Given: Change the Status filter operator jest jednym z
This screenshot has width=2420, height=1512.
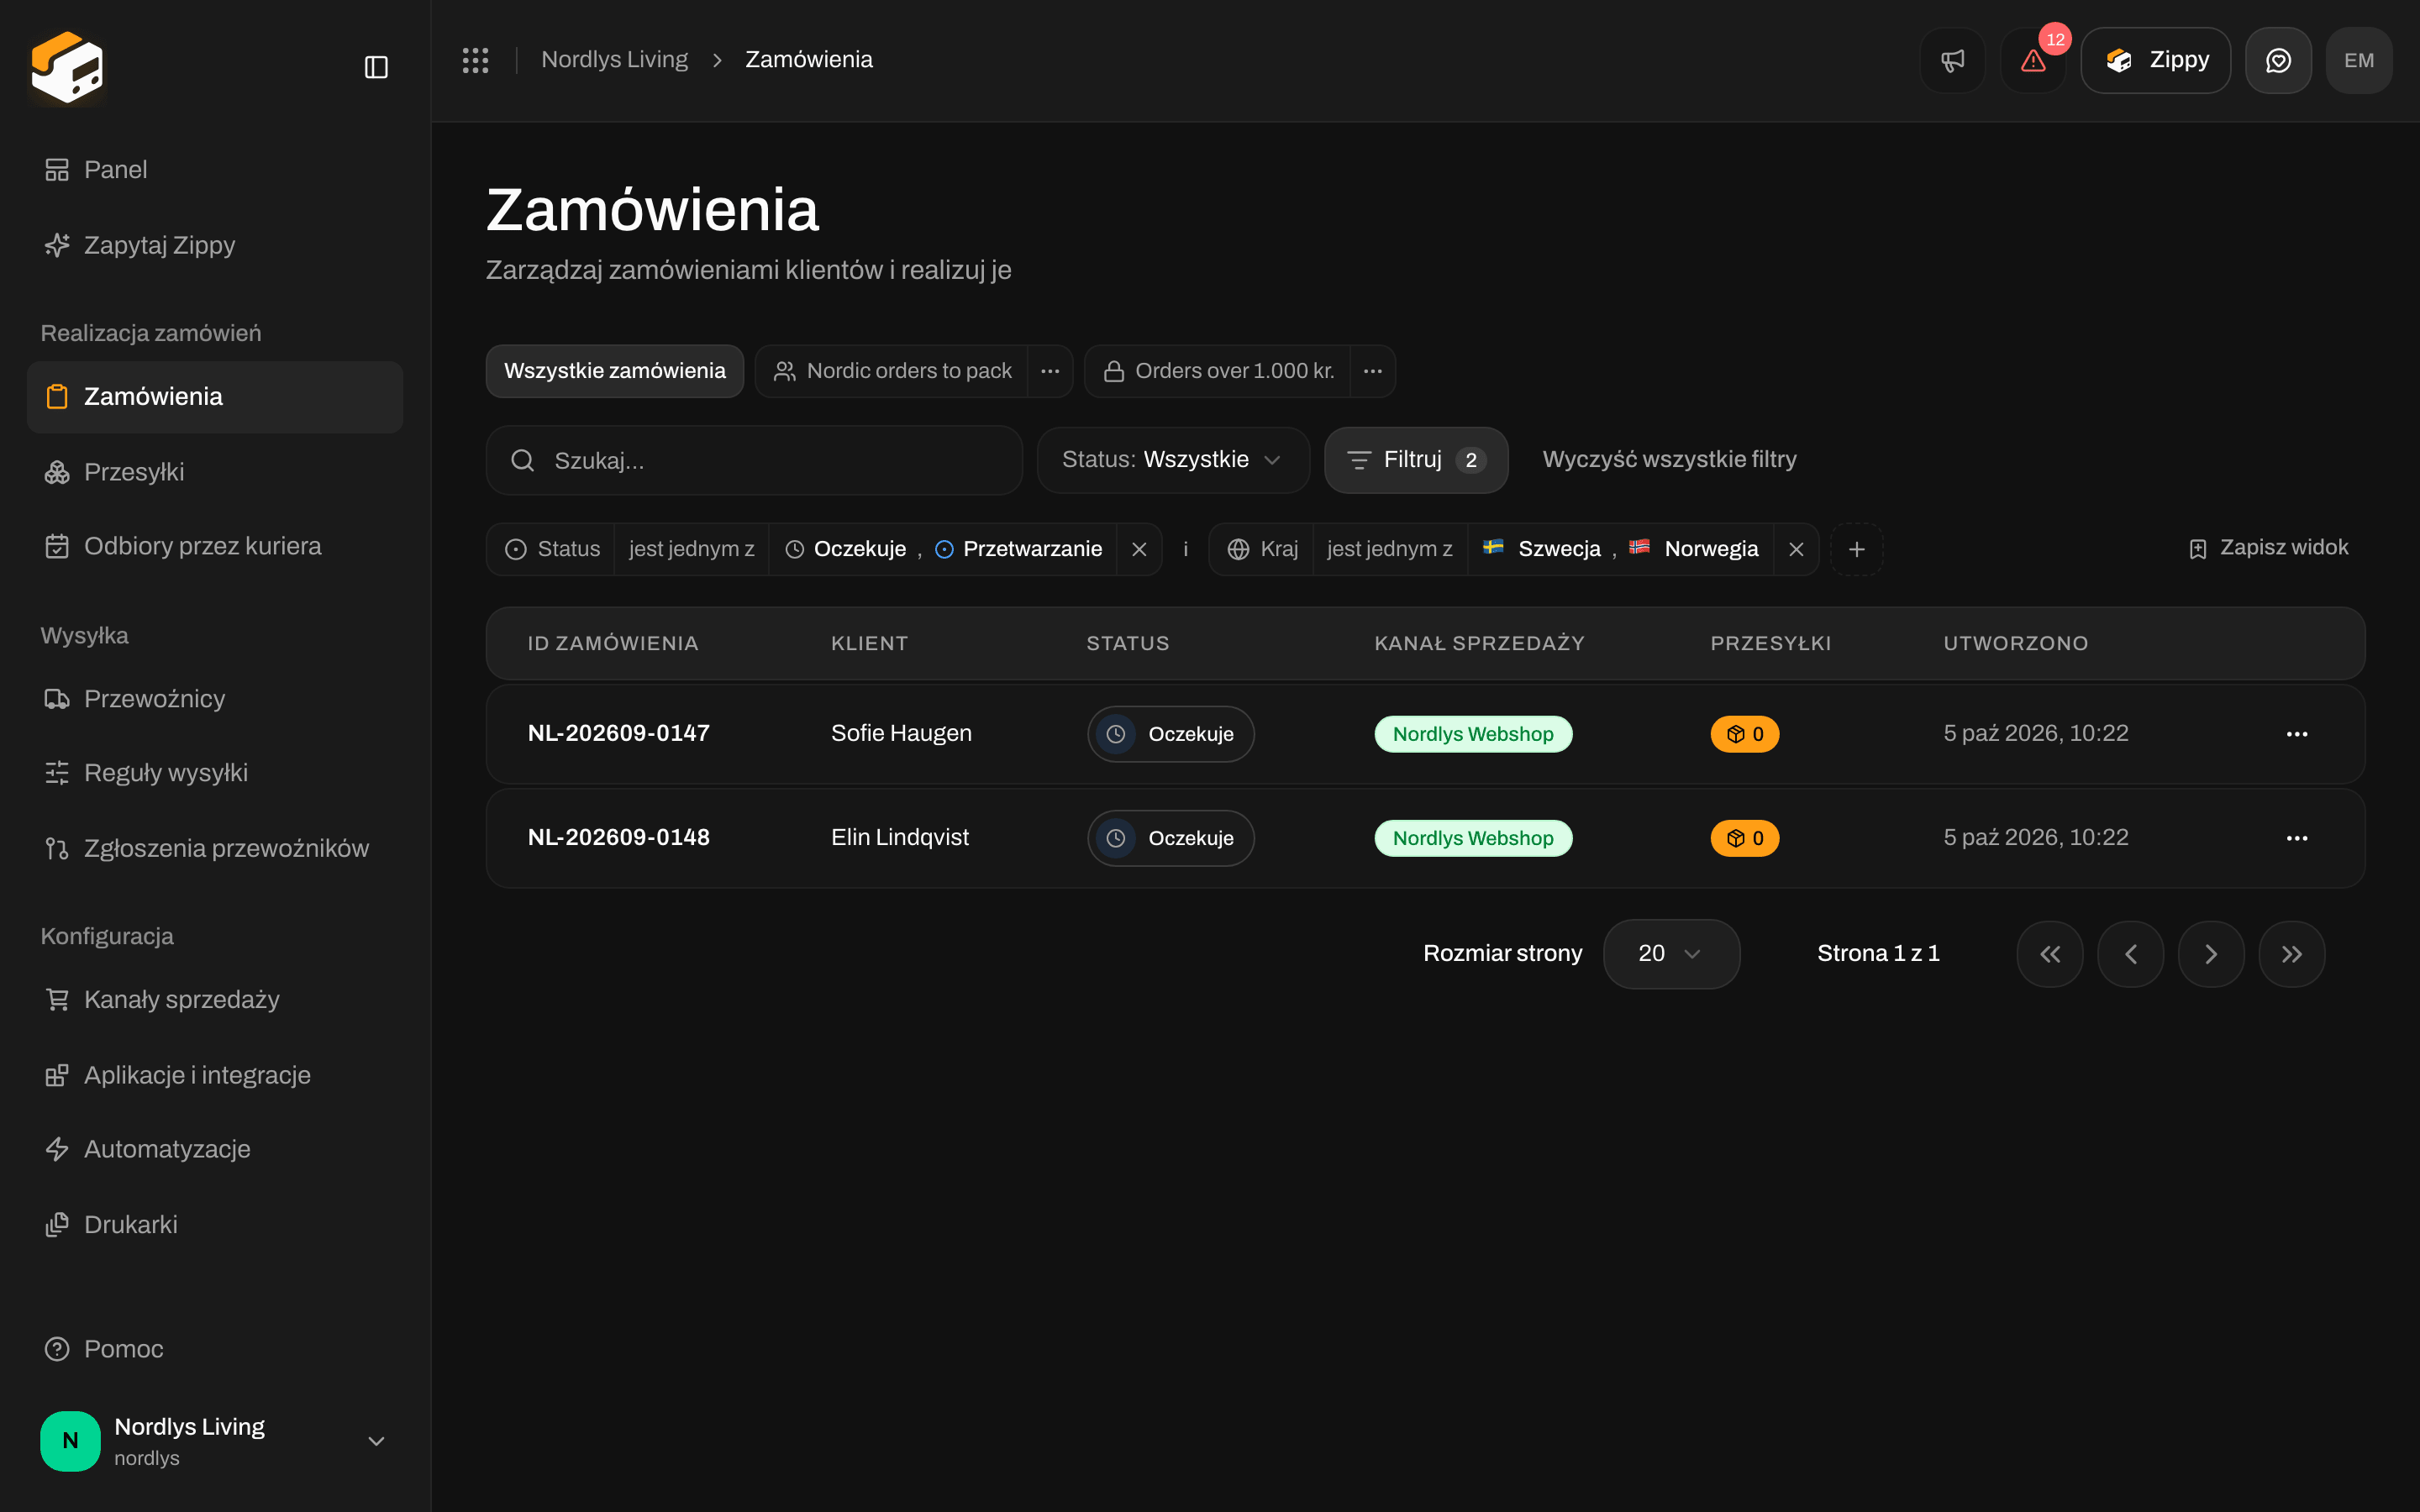Looking at the screenshot, I should [691, 549].
